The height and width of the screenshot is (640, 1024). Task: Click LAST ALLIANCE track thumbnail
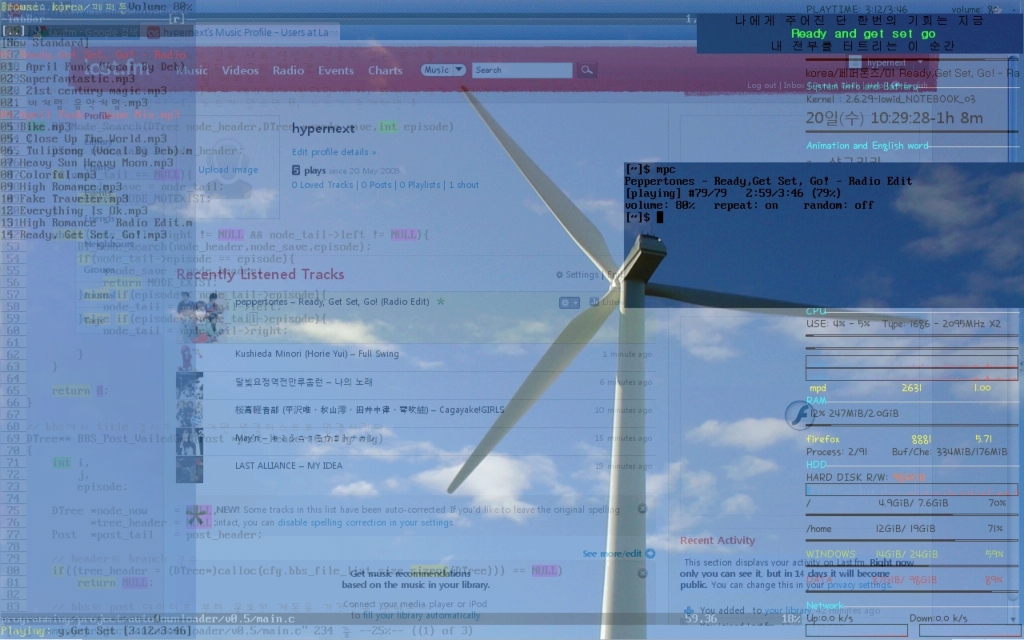coord(189,469)
